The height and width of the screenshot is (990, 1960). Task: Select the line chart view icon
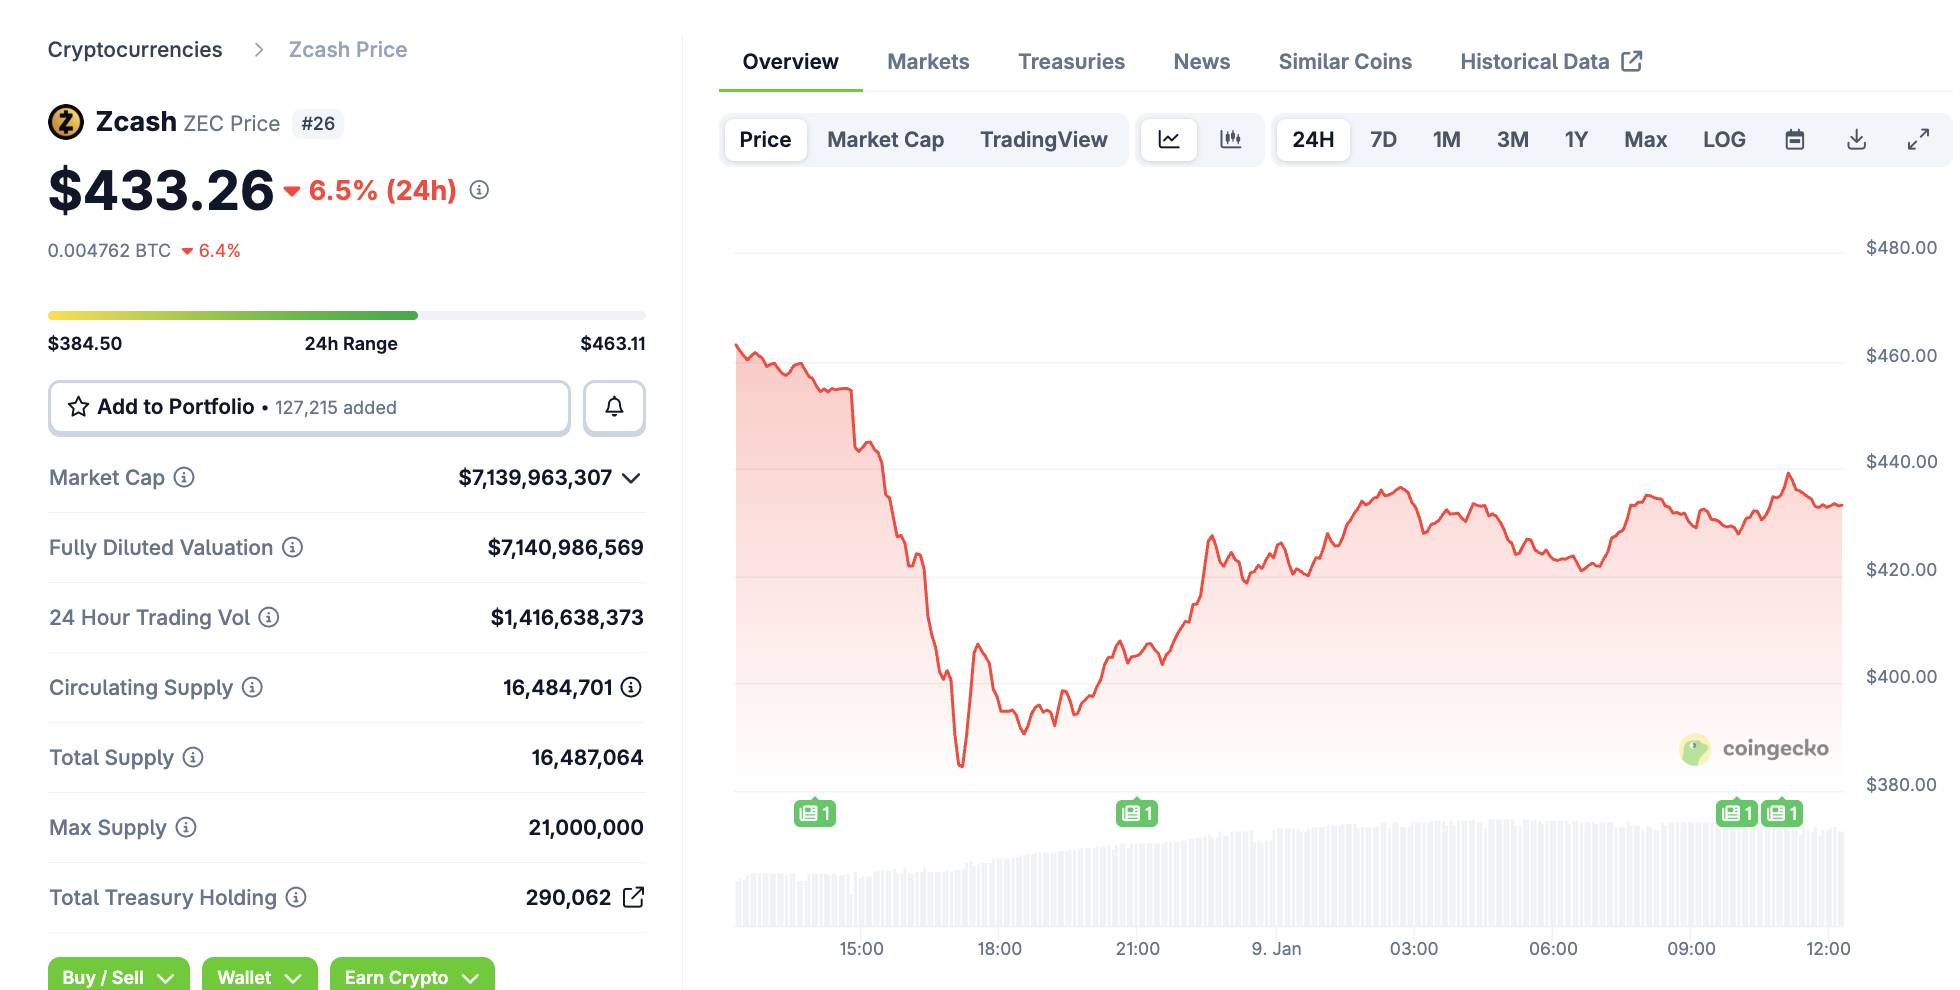1169,140
